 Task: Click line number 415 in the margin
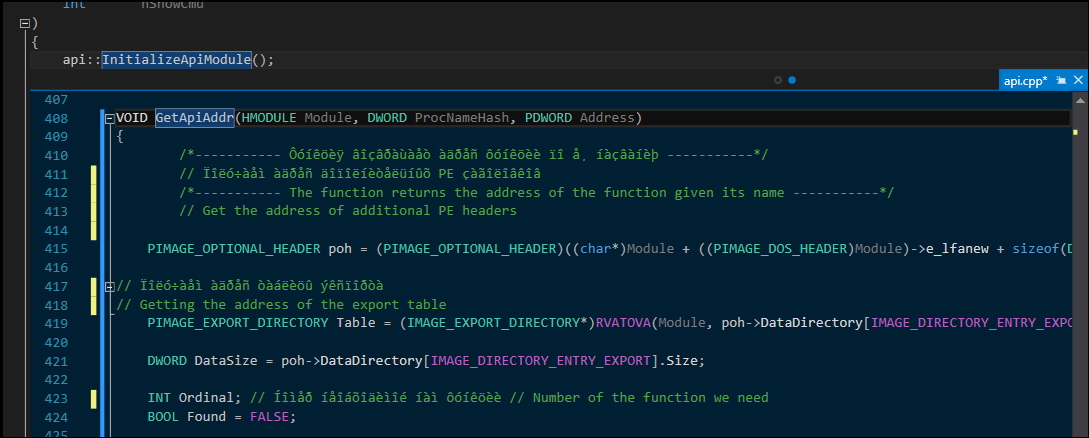pos(56,249)
